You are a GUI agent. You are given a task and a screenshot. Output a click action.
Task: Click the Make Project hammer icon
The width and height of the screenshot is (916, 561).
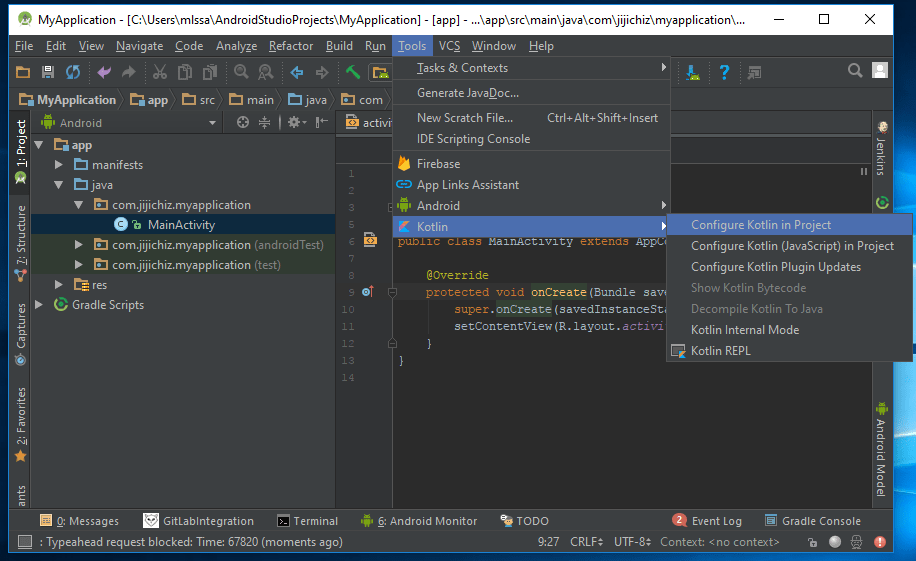click(x=353, y=72)
